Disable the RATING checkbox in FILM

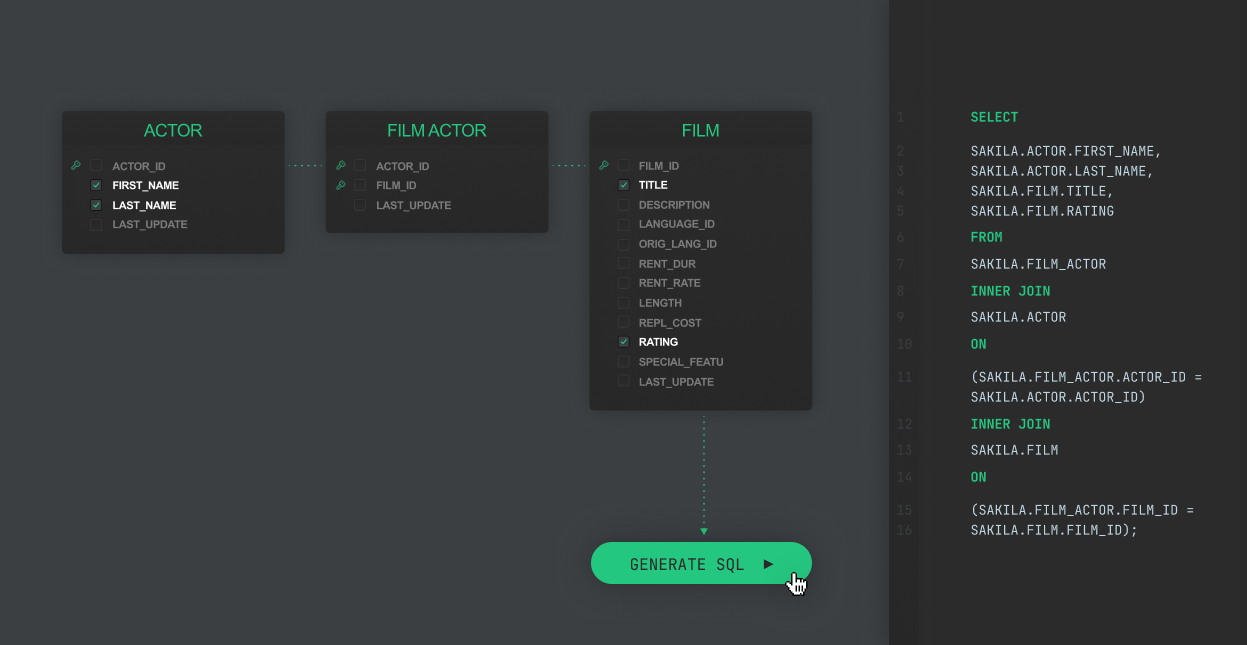point(623,341)
